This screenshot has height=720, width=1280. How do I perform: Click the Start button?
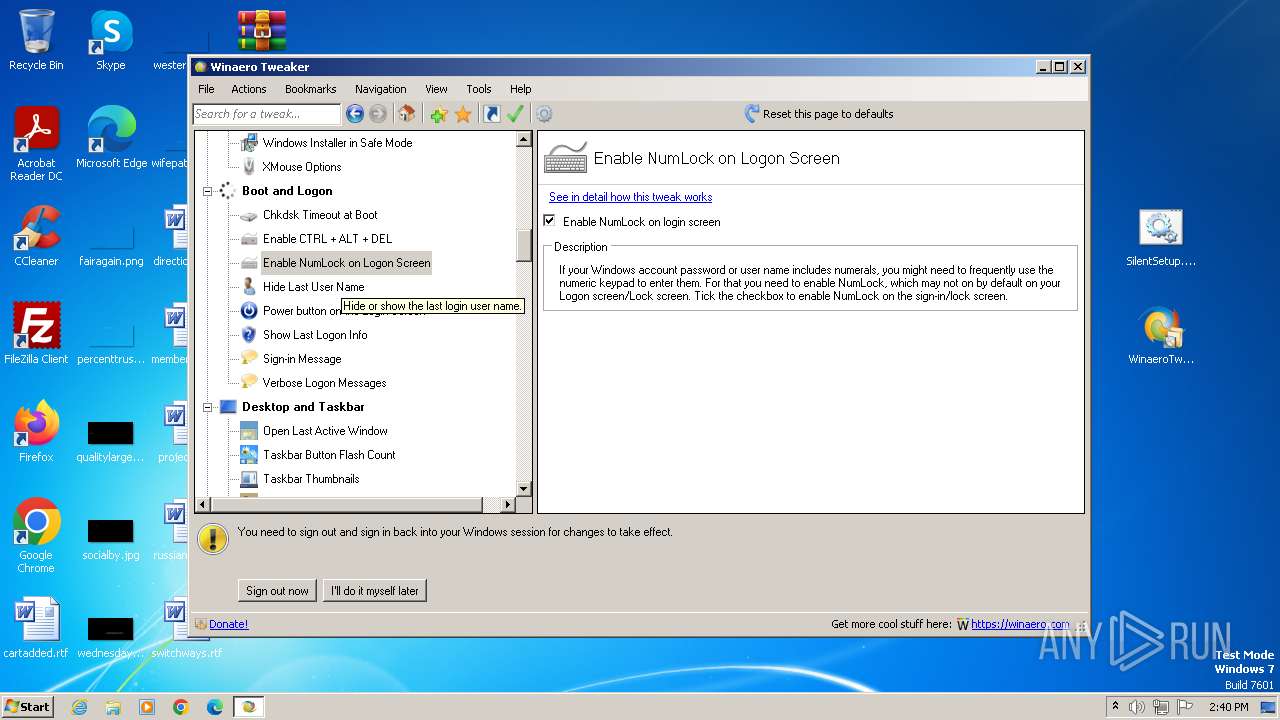(27, 706)
